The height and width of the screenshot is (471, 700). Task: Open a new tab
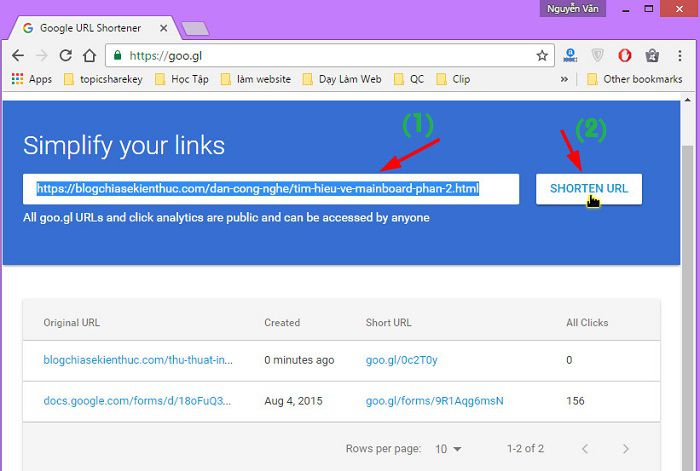196,29
